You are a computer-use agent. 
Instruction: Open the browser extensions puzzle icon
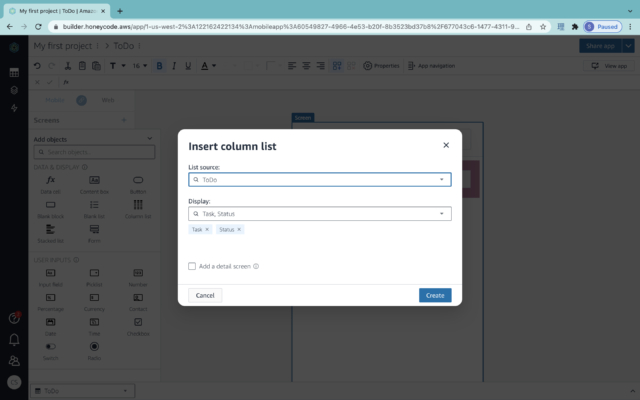click(x=575, y=27)
